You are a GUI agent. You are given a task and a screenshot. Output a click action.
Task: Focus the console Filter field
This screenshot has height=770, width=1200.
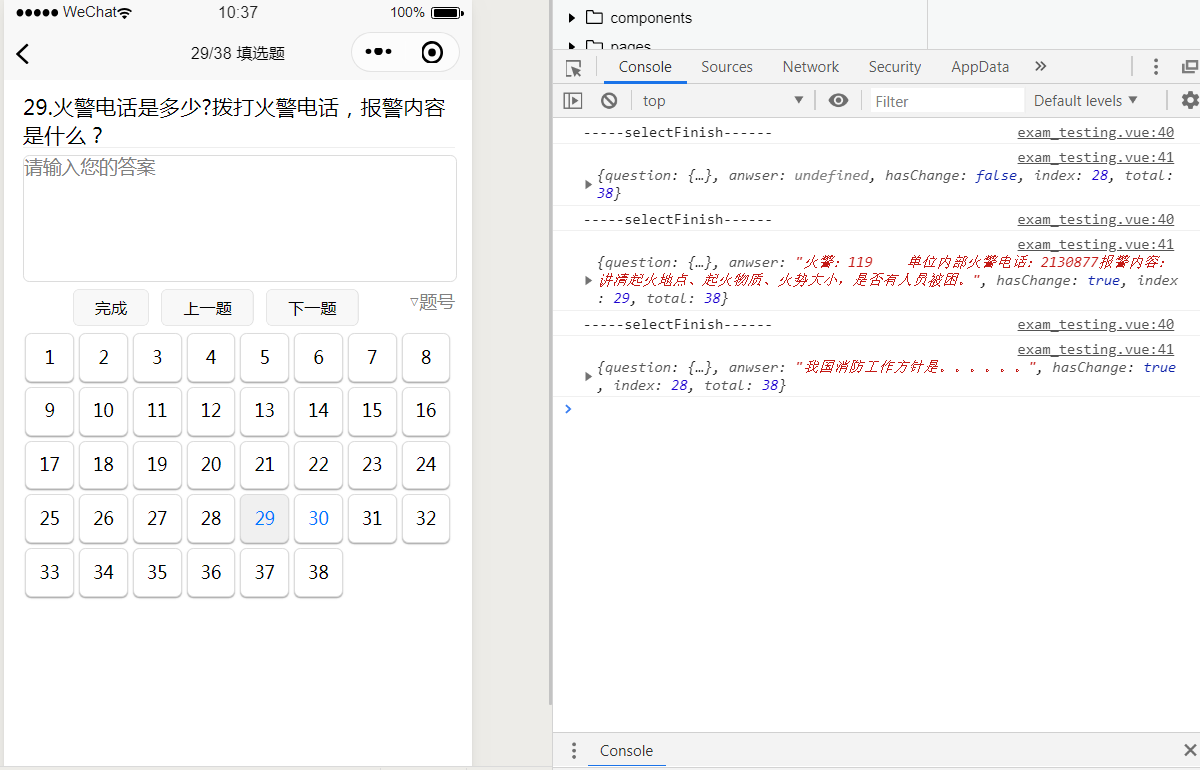pyautogui.click(x=947, y=101)
